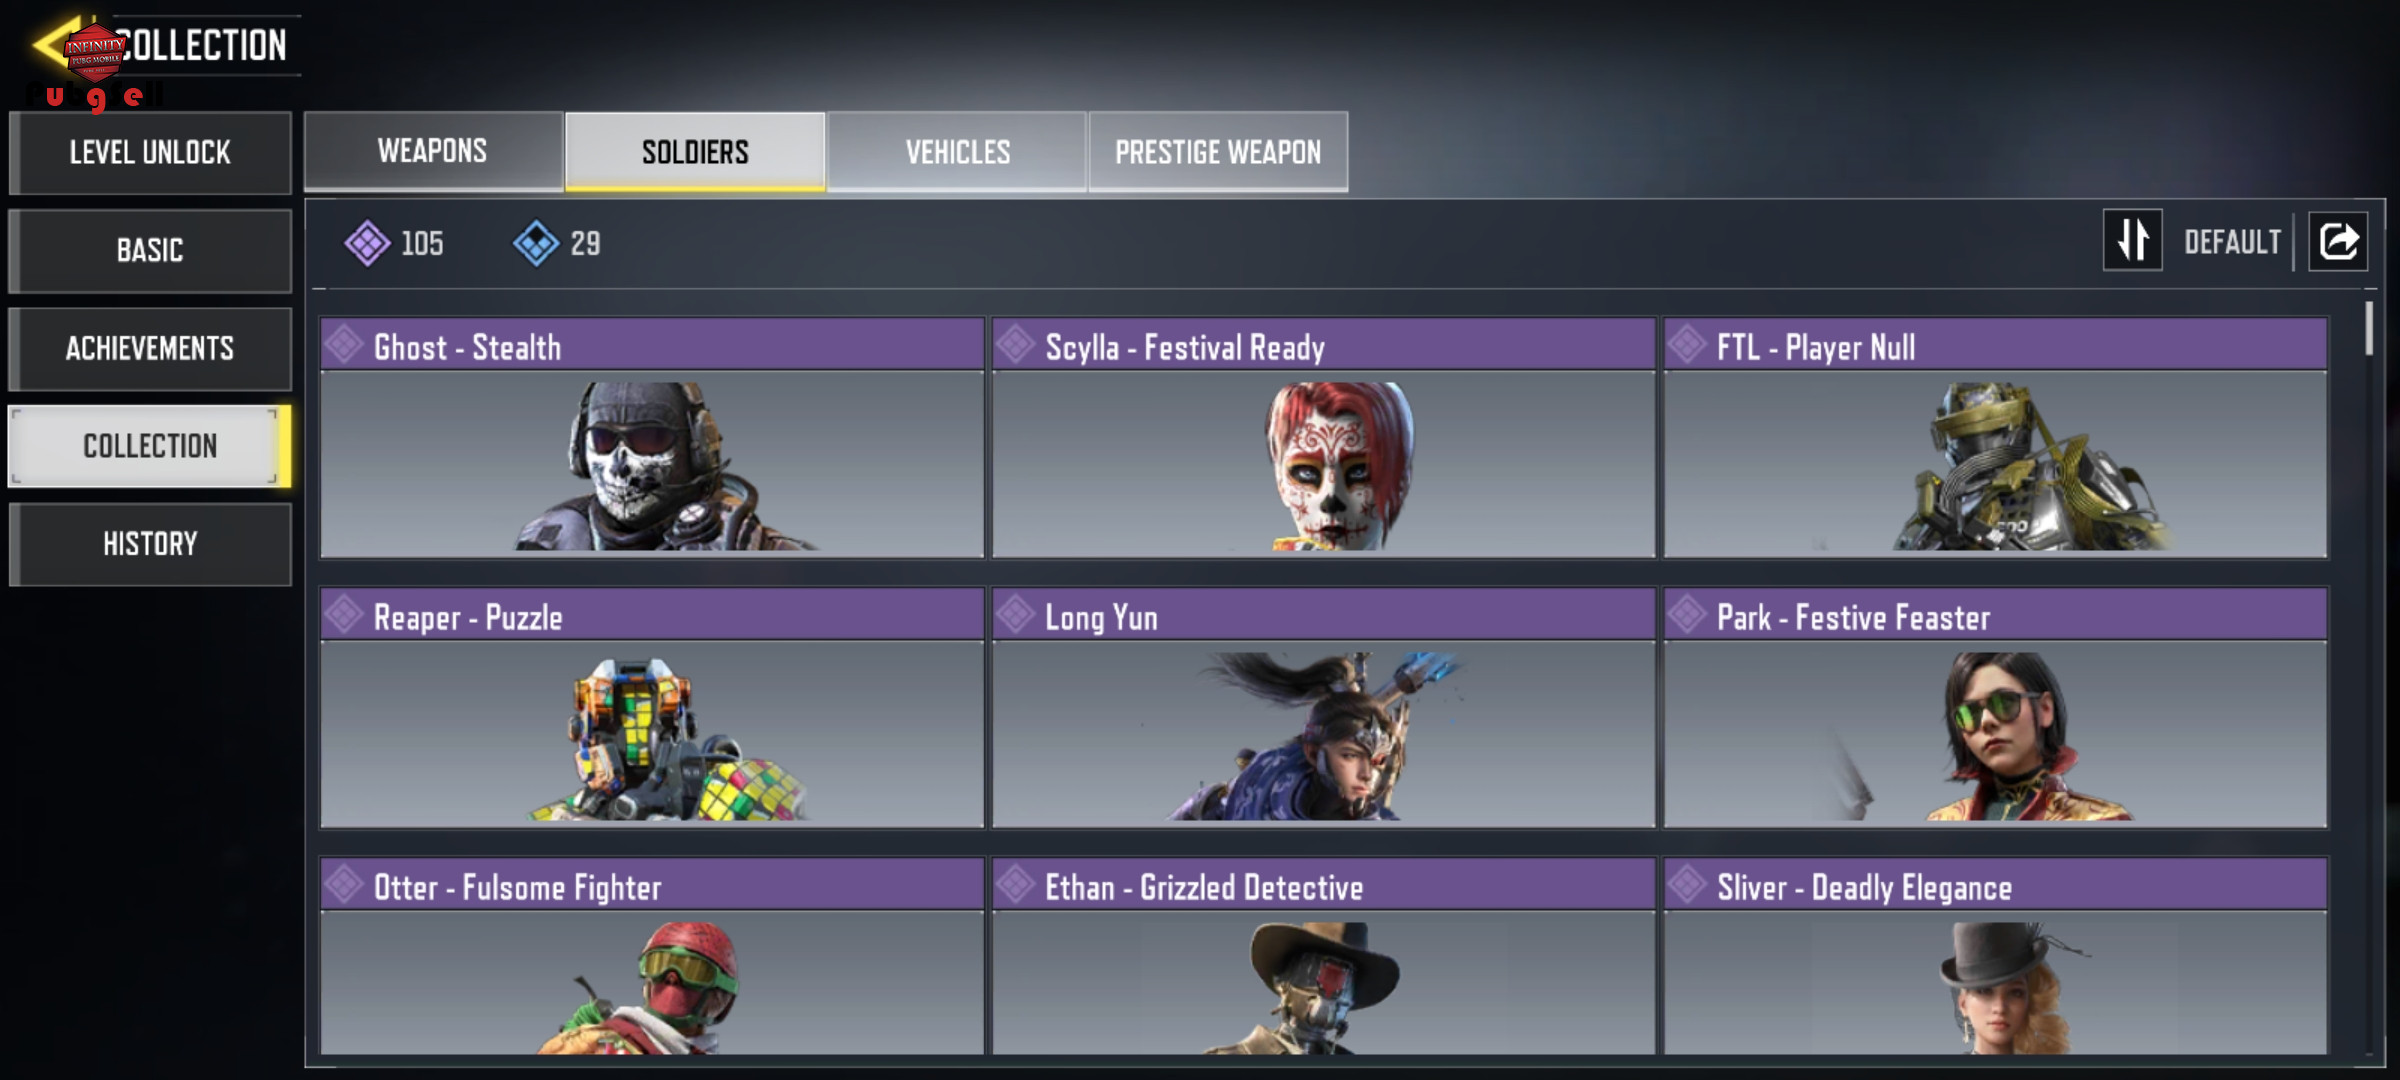Open the ACHIEVEMENTS section
The width and height of the screenshot is (2400, 1080).
point(150,348)
